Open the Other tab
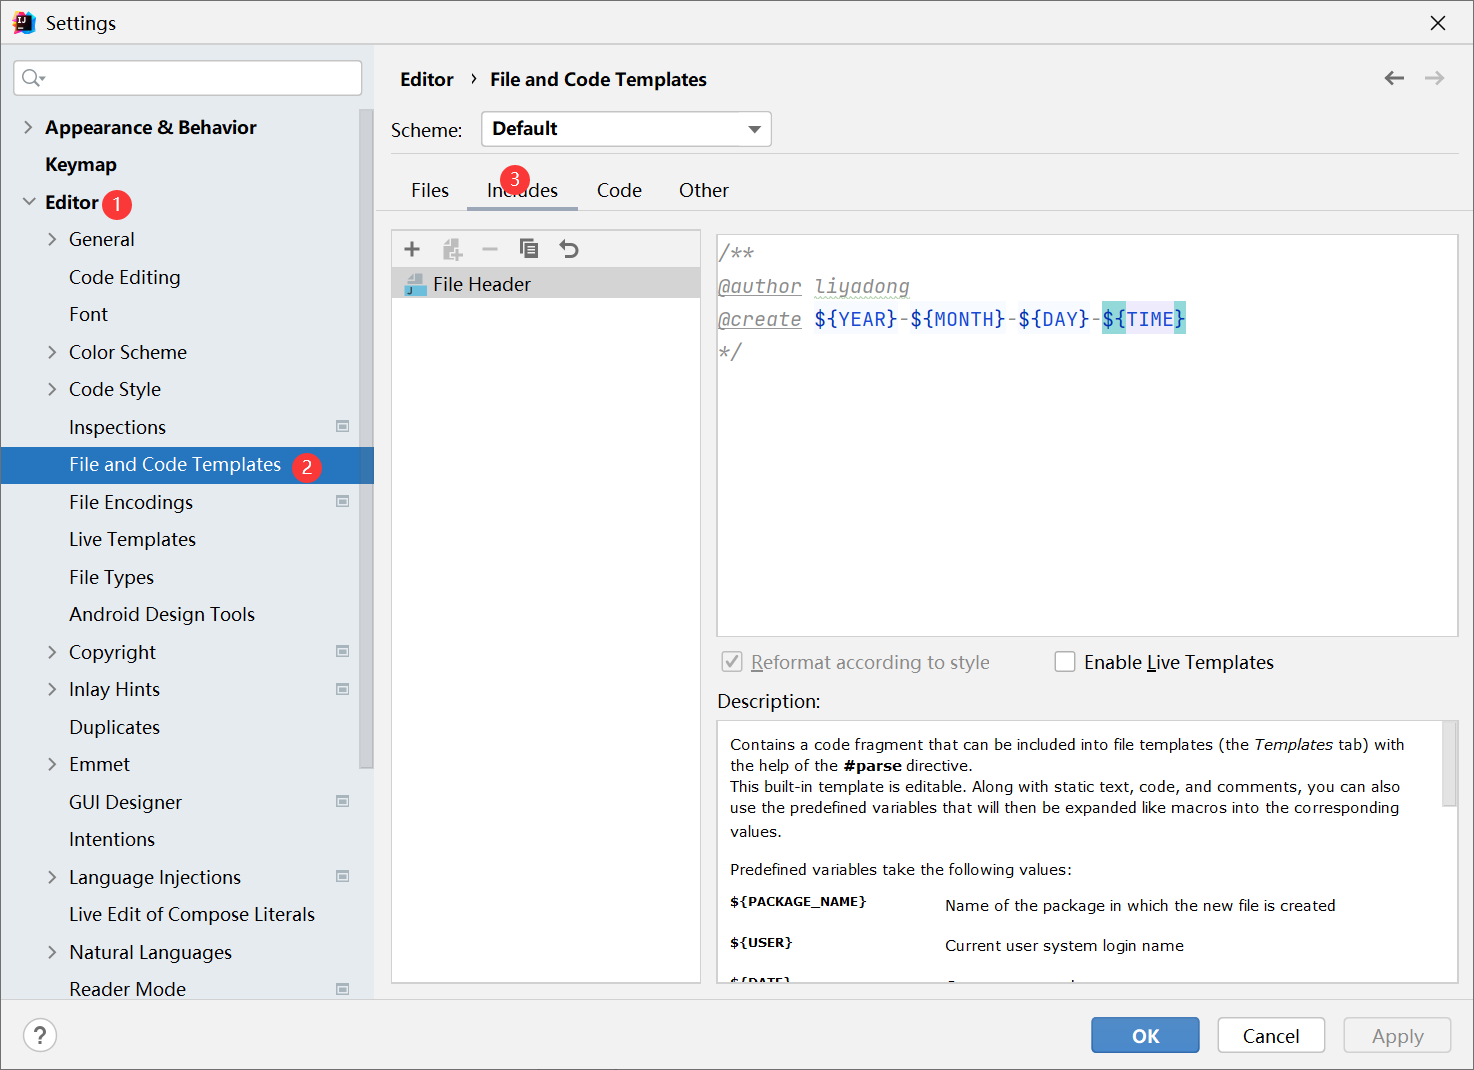Screen dimensions: 1474x1070 [x=704, y=190]
